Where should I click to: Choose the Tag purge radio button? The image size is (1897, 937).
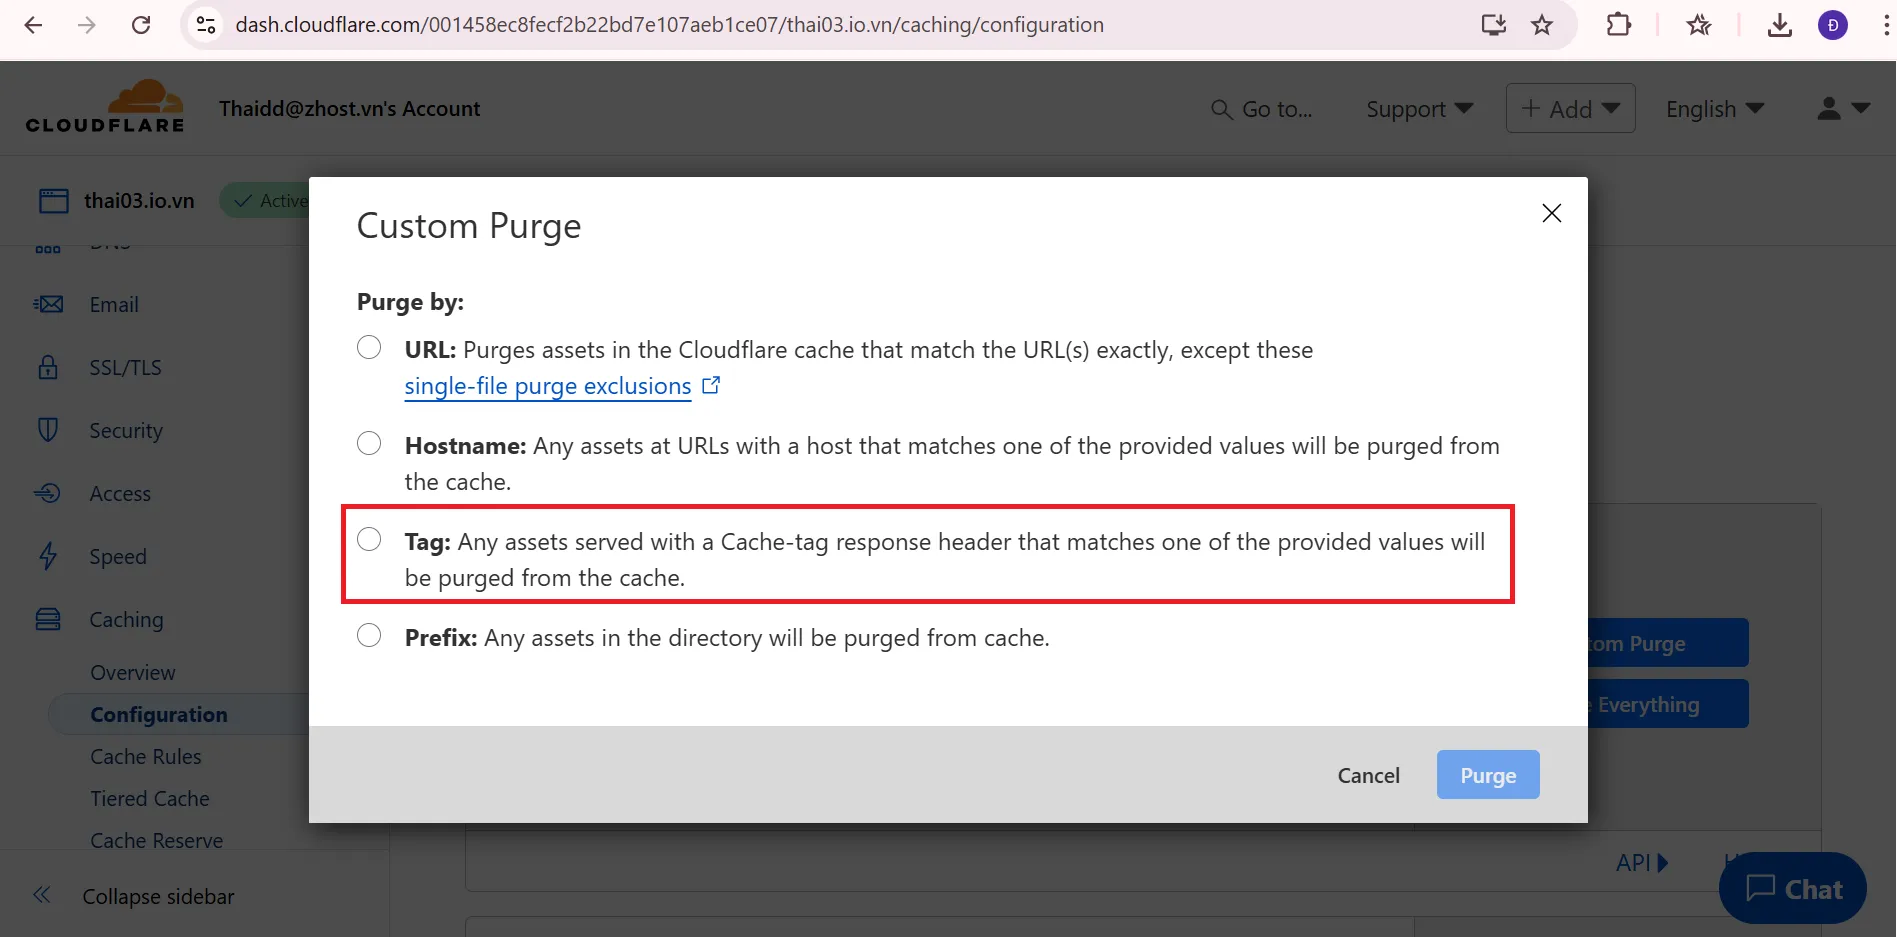click(x=369, y=540)
